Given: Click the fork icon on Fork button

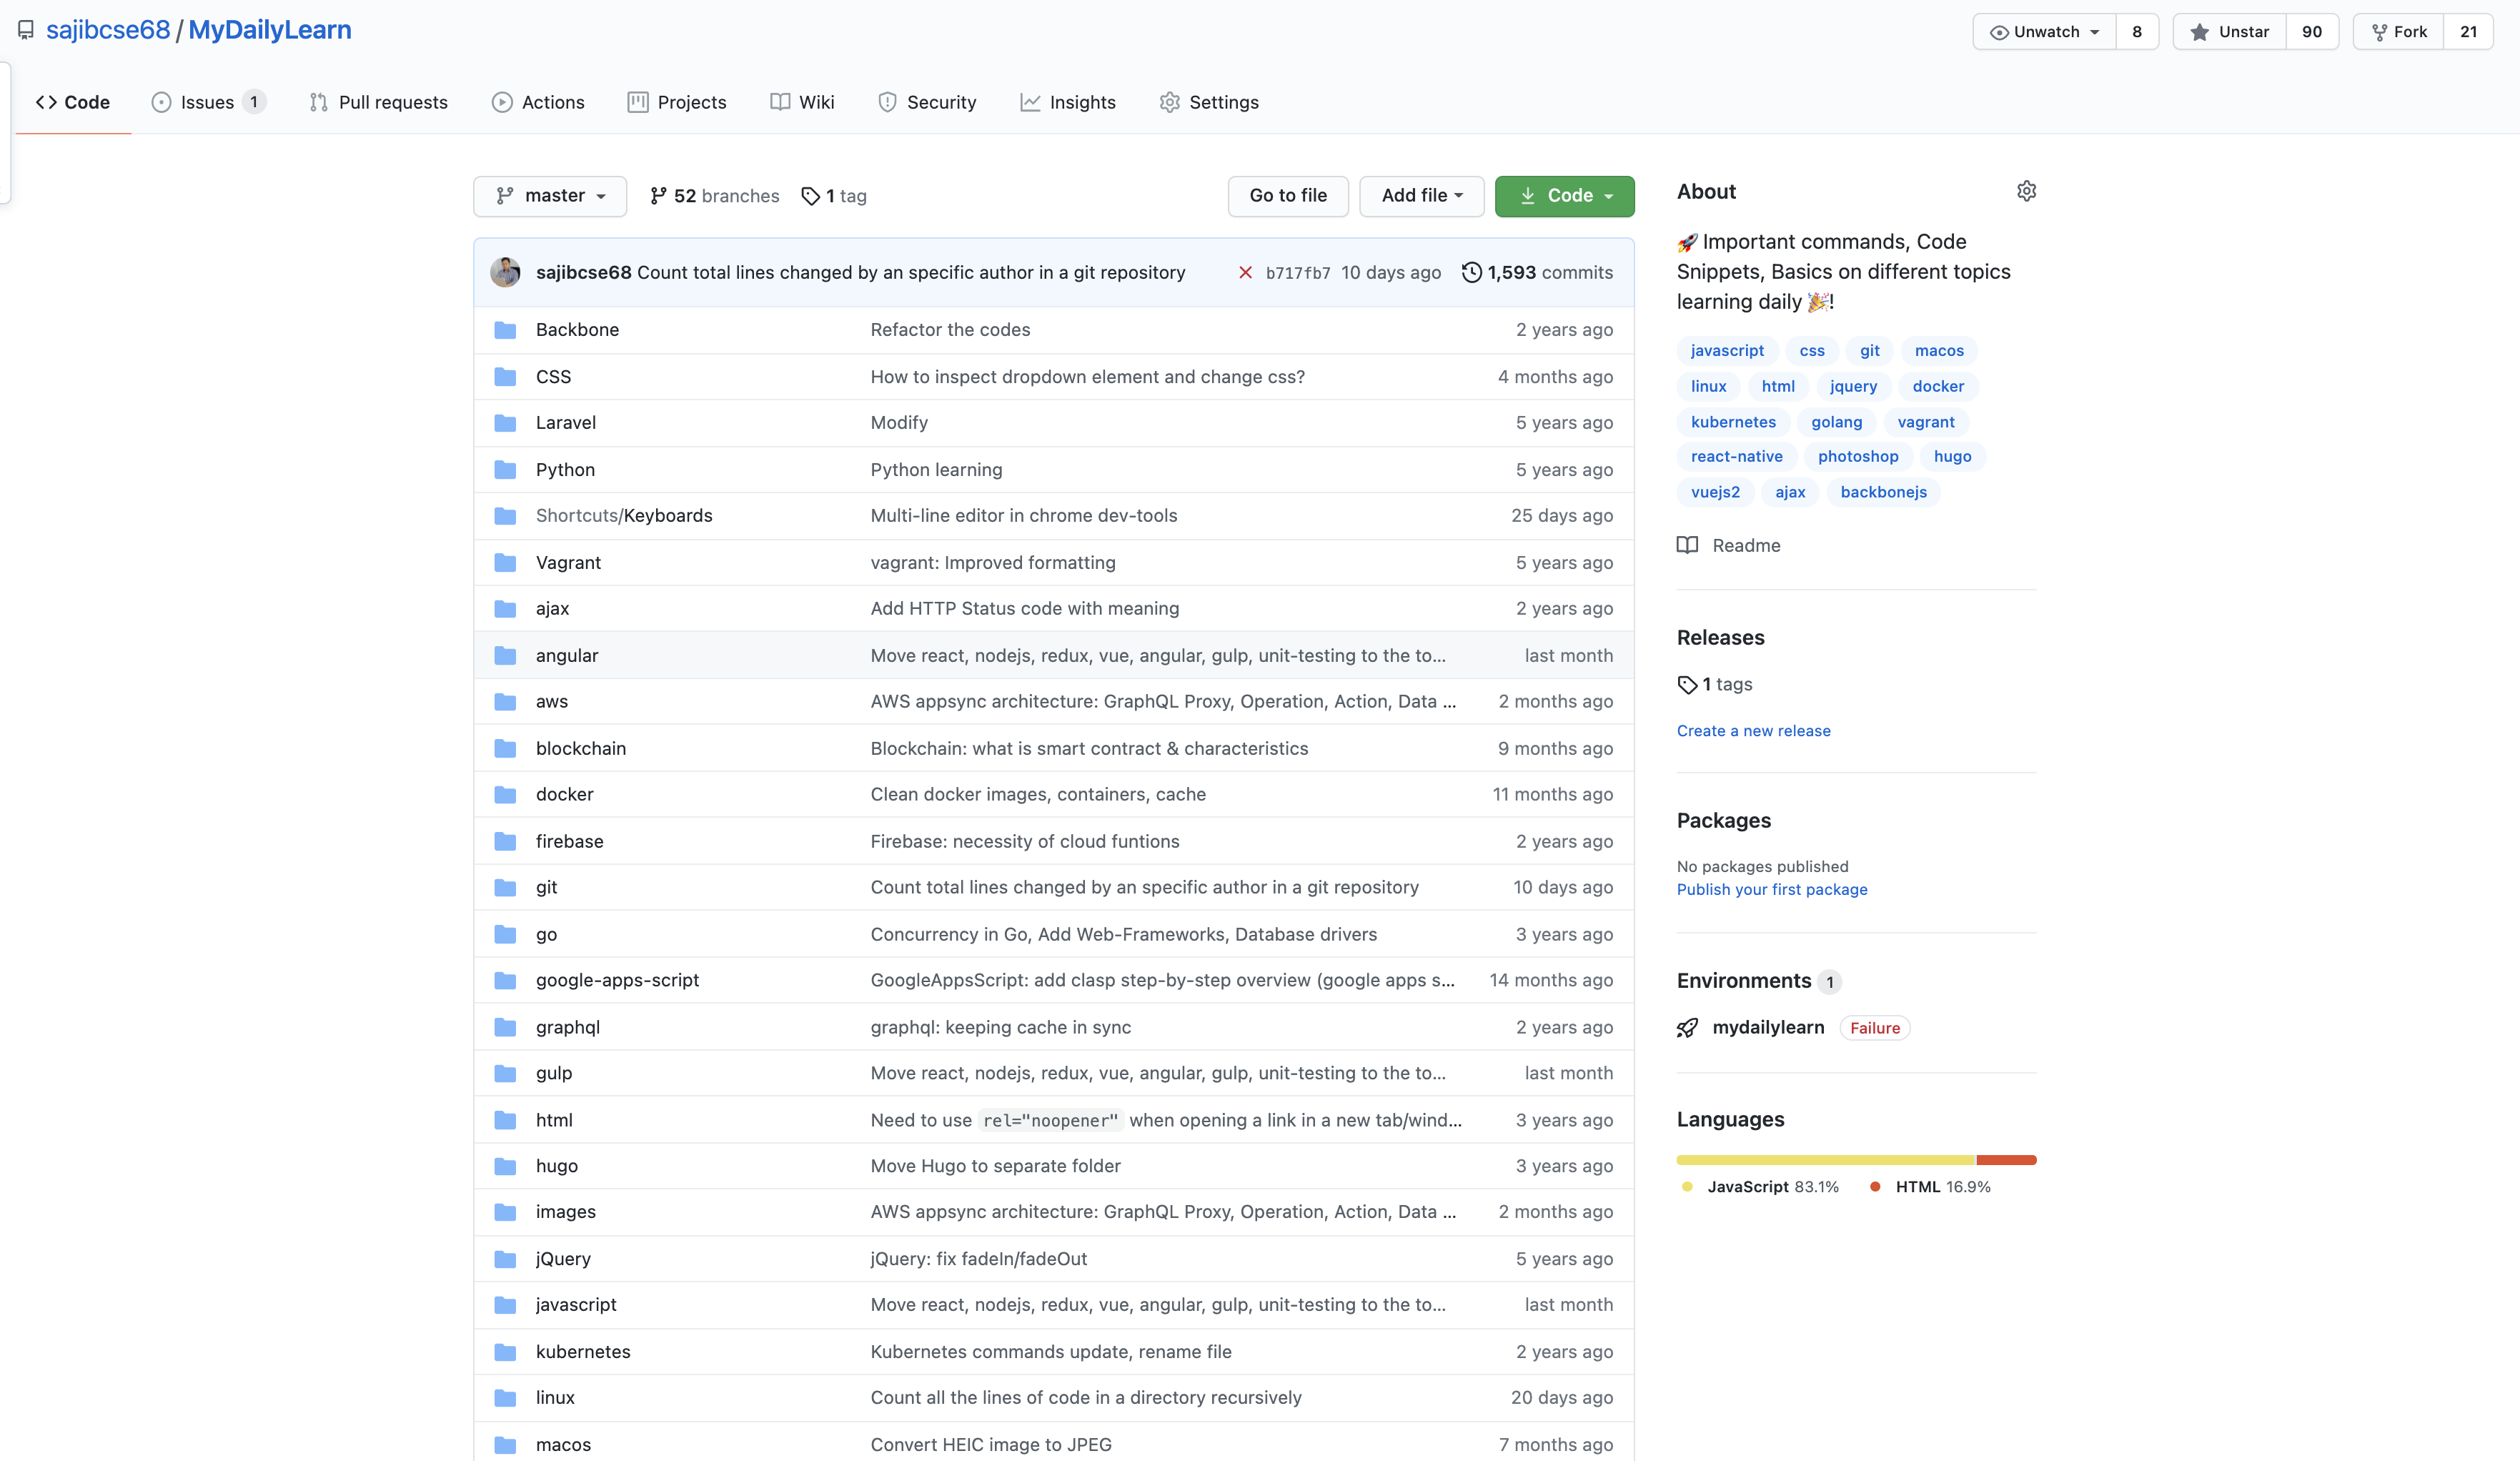Looking at the screenshot, I should point(2379,32).
